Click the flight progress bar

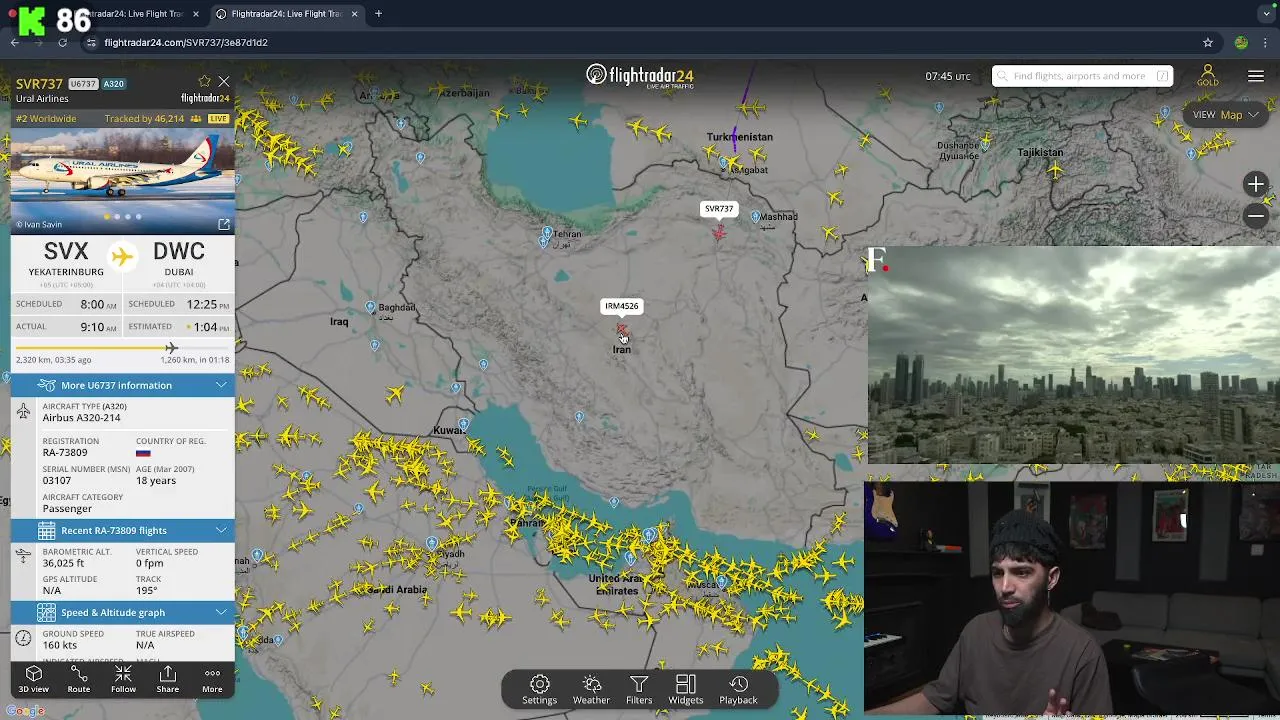pos(123,348)
